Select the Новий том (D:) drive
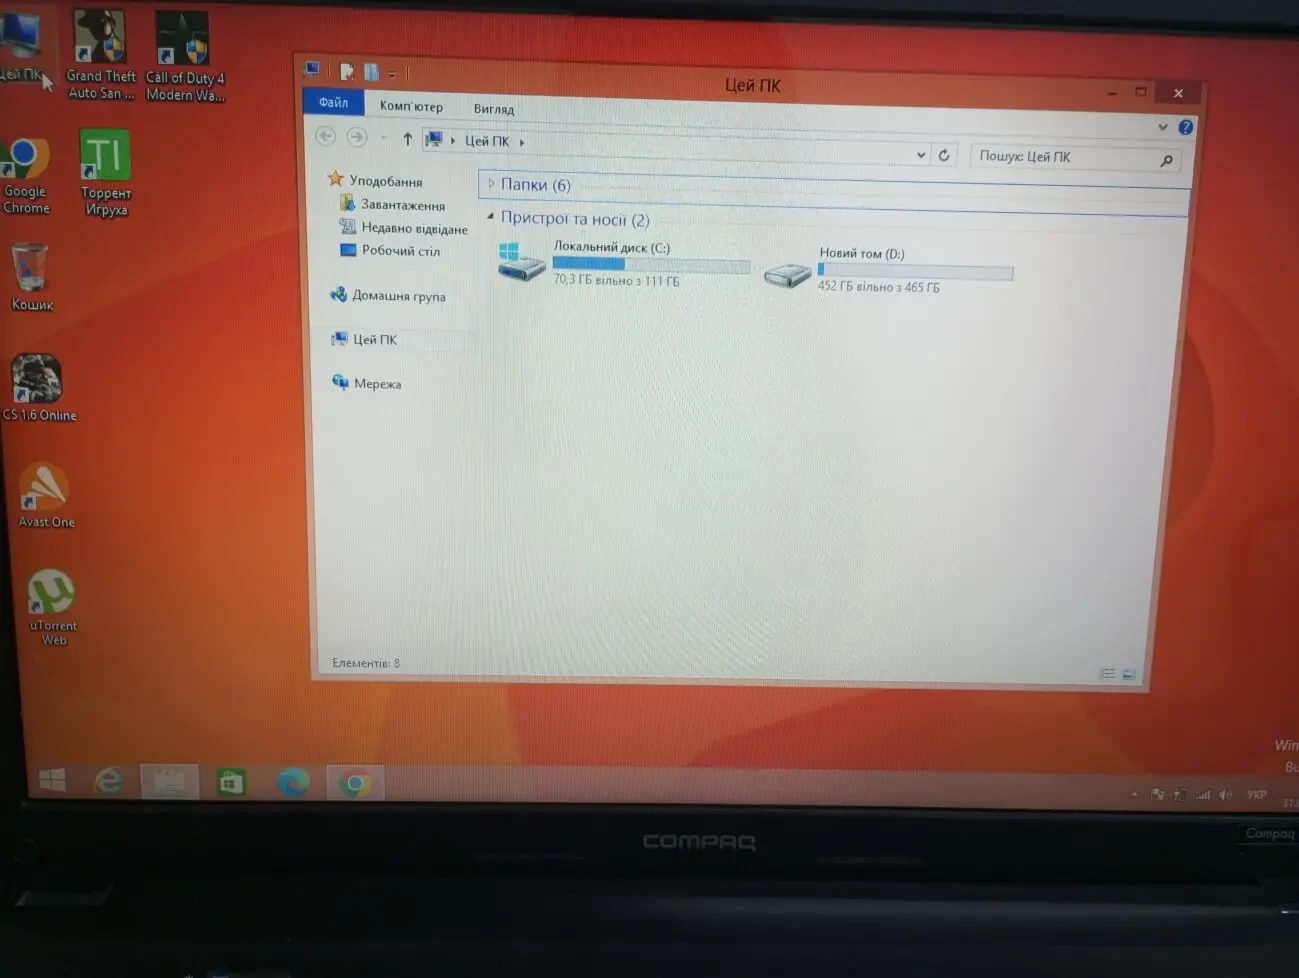This screenshot has height=978, width=1299. point(888,270)
